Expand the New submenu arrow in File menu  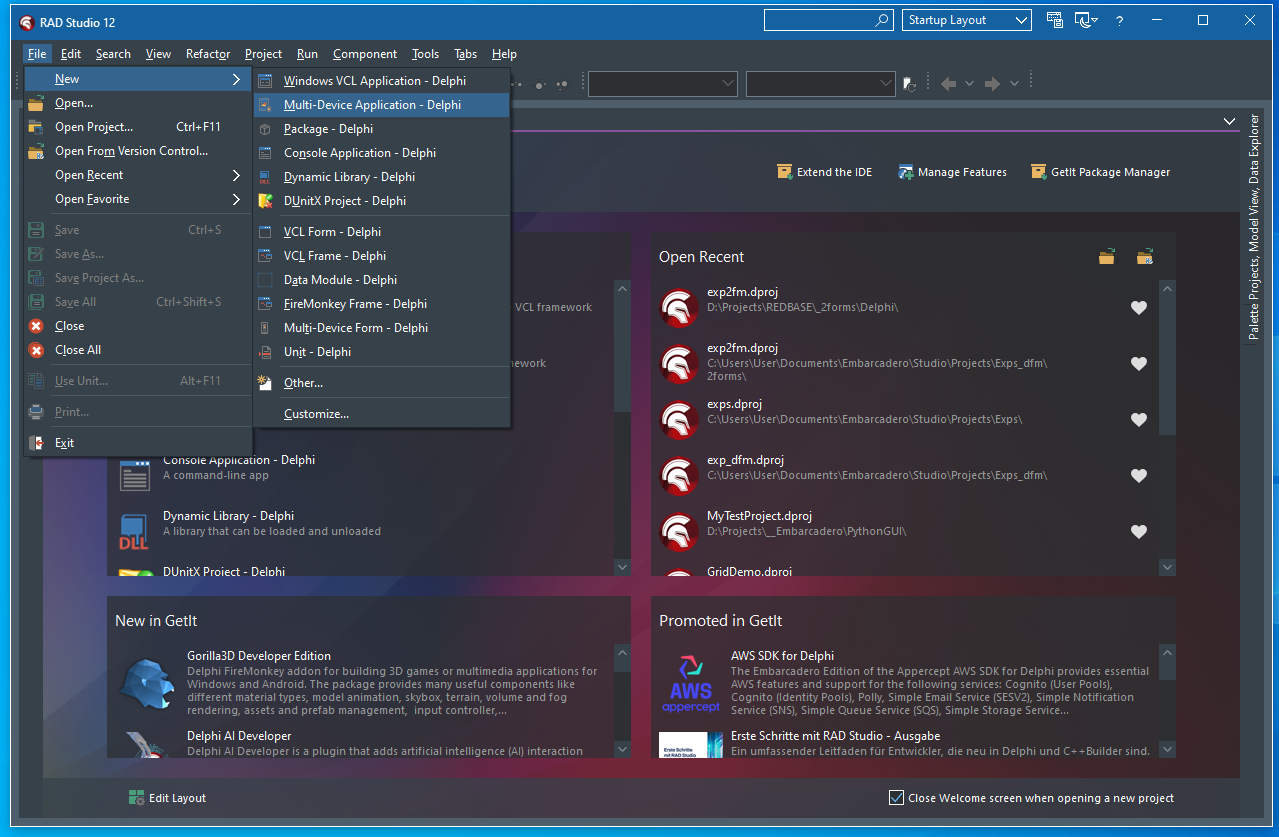(236, 79)
